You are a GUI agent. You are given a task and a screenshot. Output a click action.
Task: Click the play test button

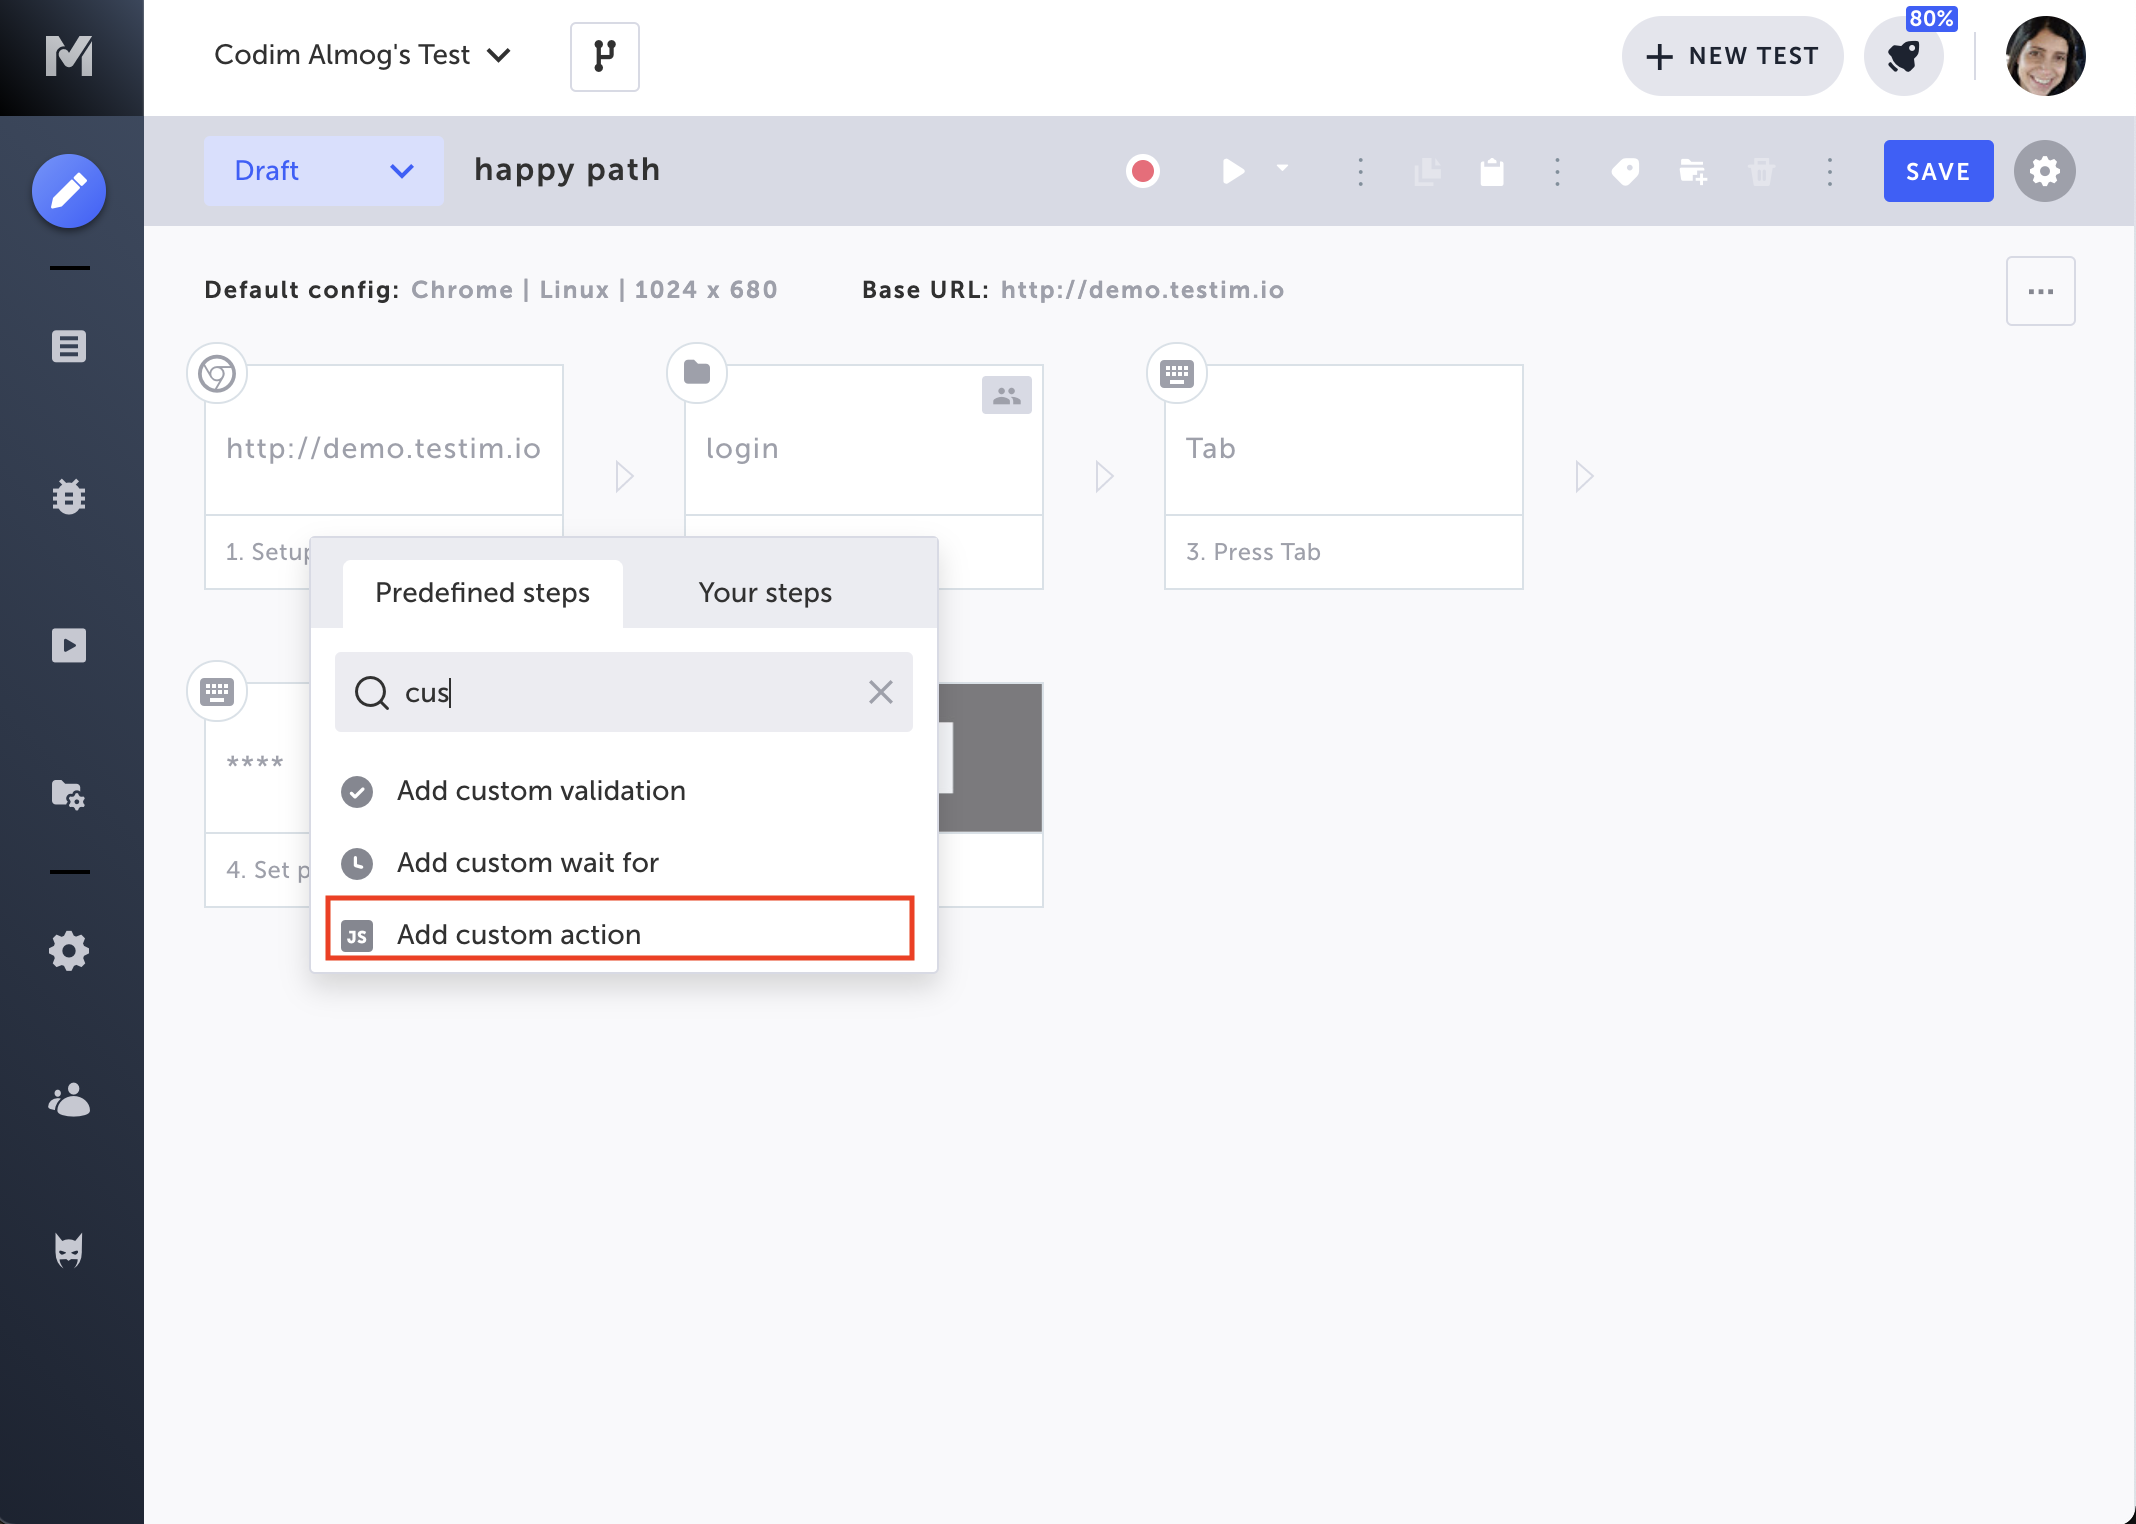1233,171
